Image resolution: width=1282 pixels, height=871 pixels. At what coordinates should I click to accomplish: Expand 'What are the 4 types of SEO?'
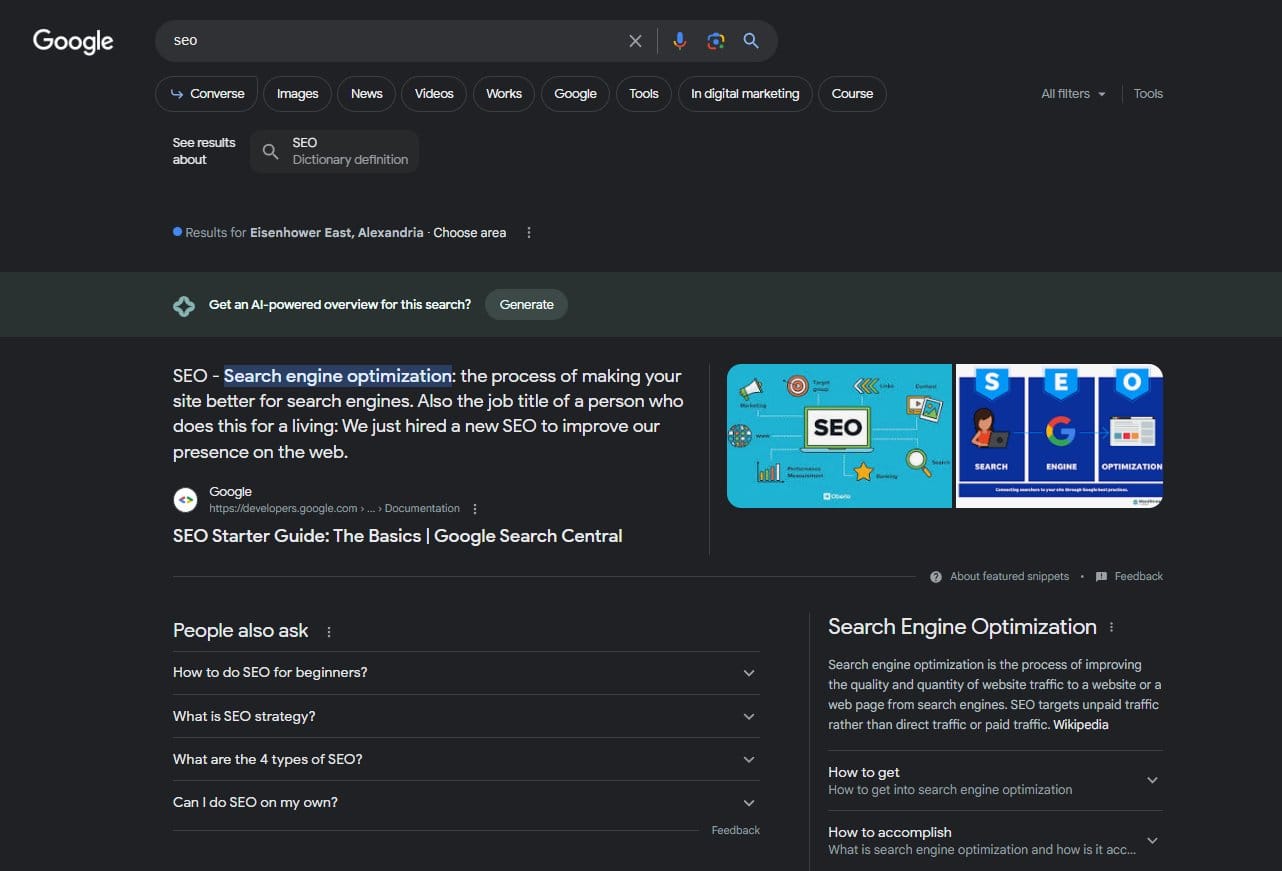pos(466,760)
